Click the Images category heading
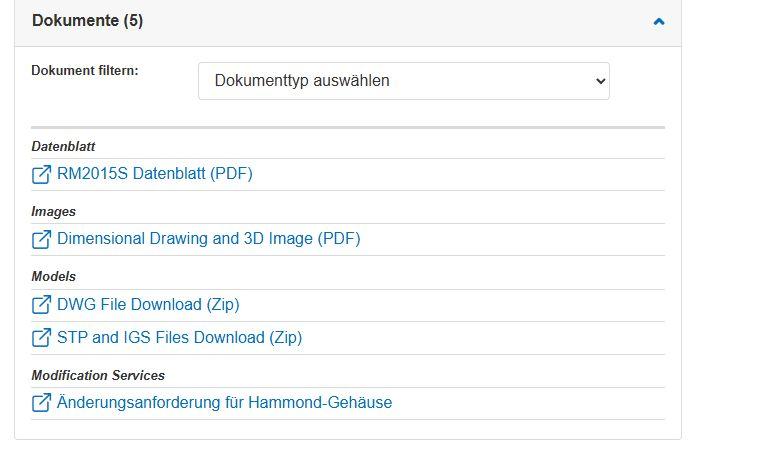This screenshot has width=761, height=454. [53, 212]
